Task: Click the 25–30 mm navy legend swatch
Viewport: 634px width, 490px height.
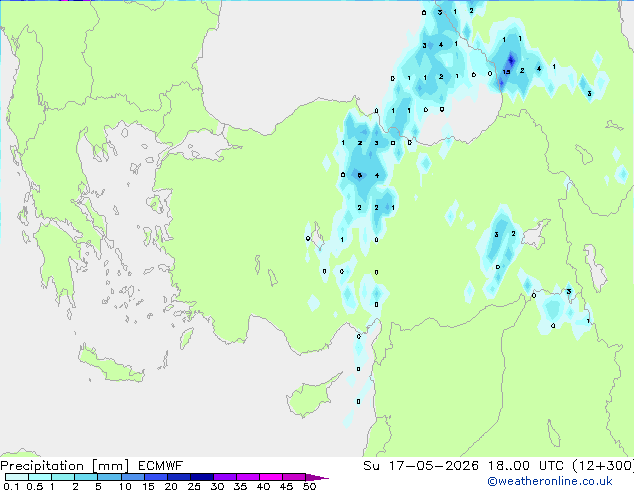Action: coord(202,477)
